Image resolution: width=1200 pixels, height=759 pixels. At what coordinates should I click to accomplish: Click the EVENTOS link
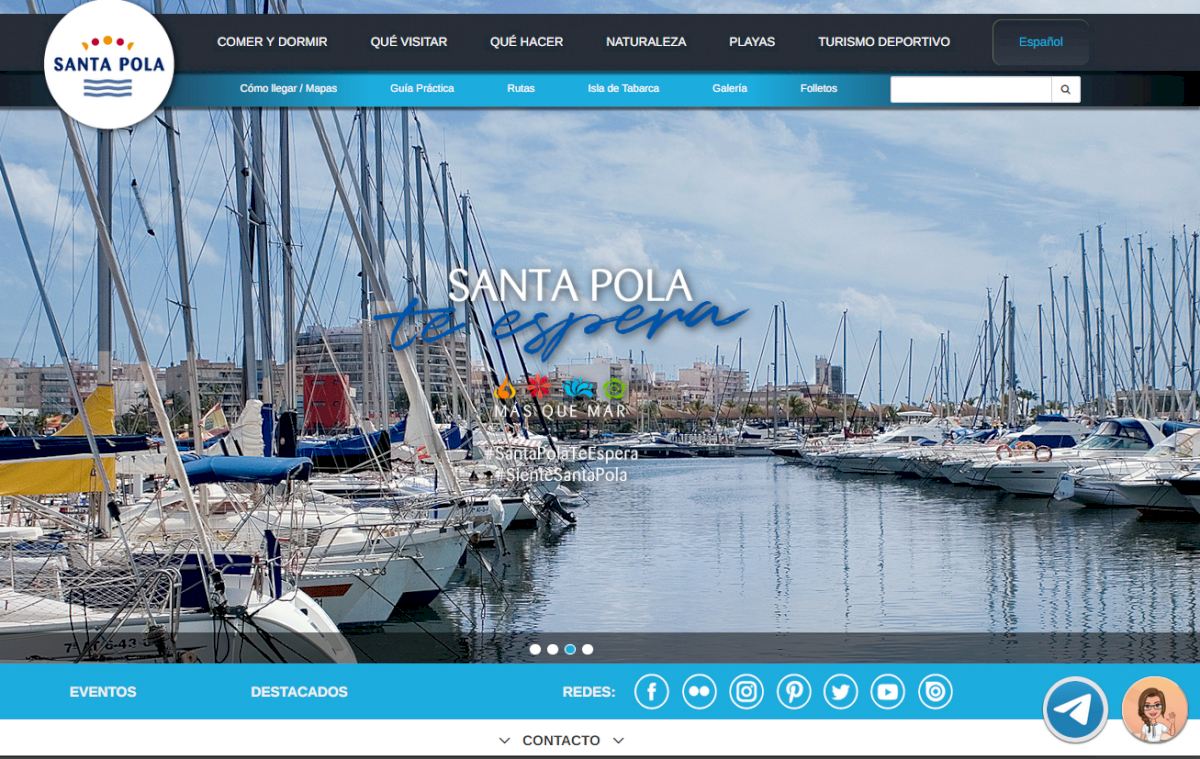pos(103,691)
